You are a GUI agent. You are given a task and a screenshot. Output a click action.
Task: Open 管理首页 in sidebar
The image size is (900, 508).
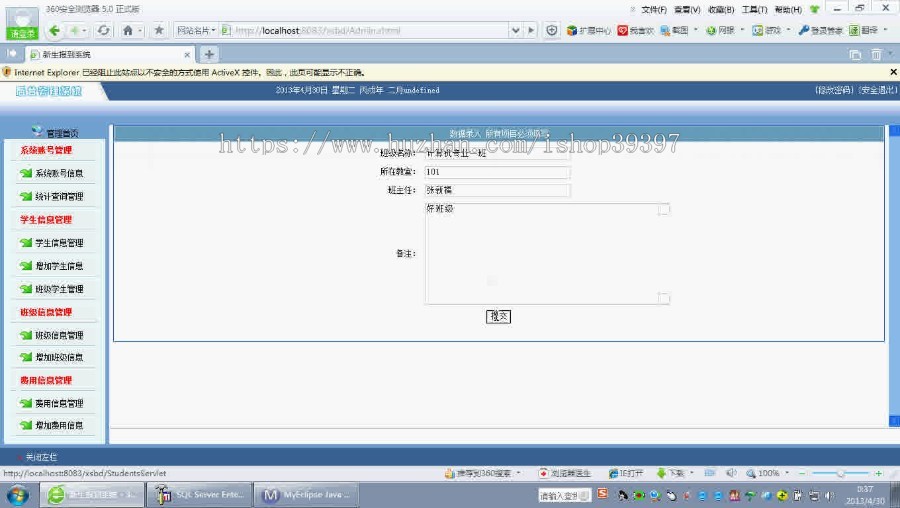[x=62, y=133]
